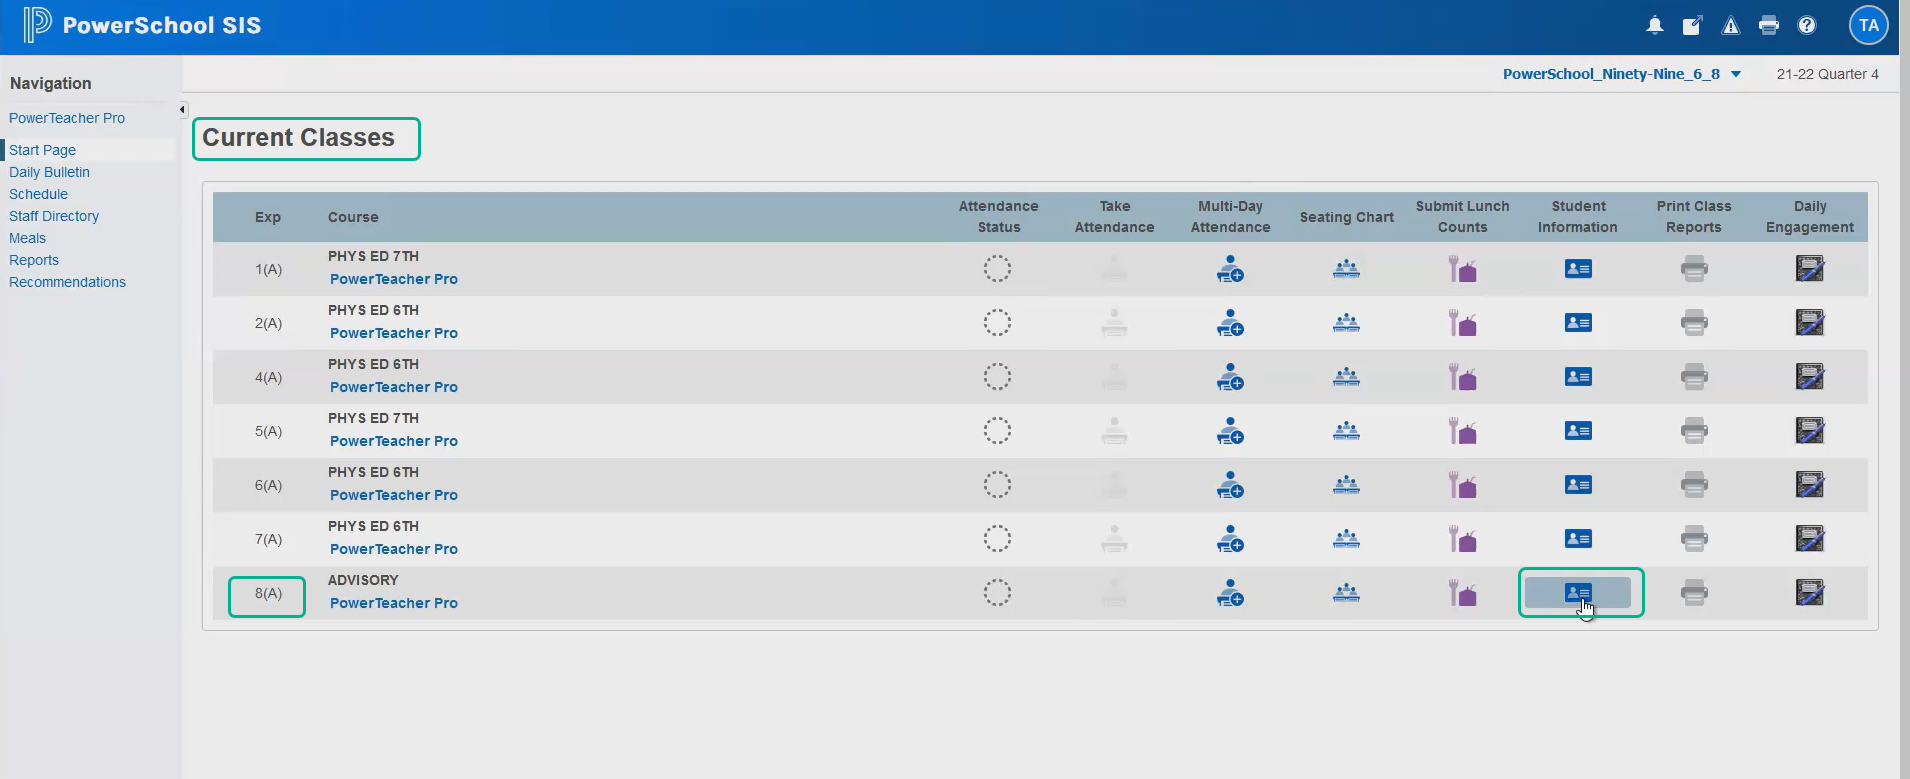Submit Lunch Counts for period 4(A)

1462,377
